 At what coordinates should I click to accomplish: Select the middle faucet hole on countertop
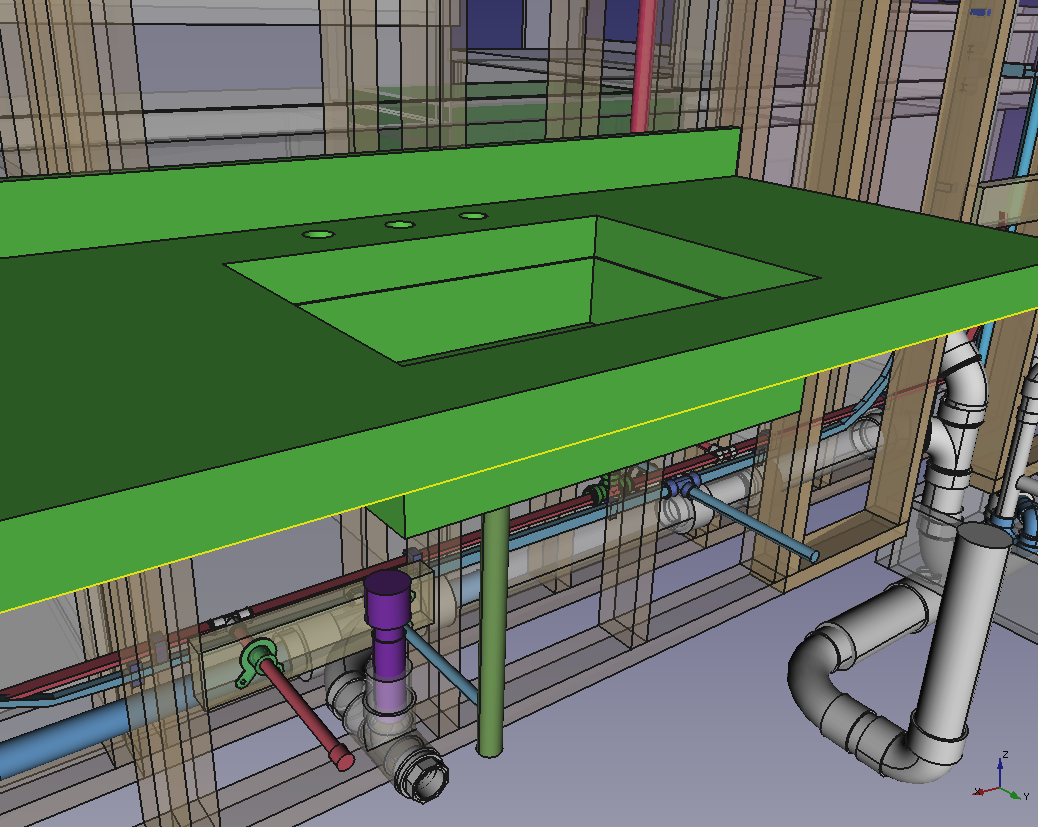pos(400,224)
